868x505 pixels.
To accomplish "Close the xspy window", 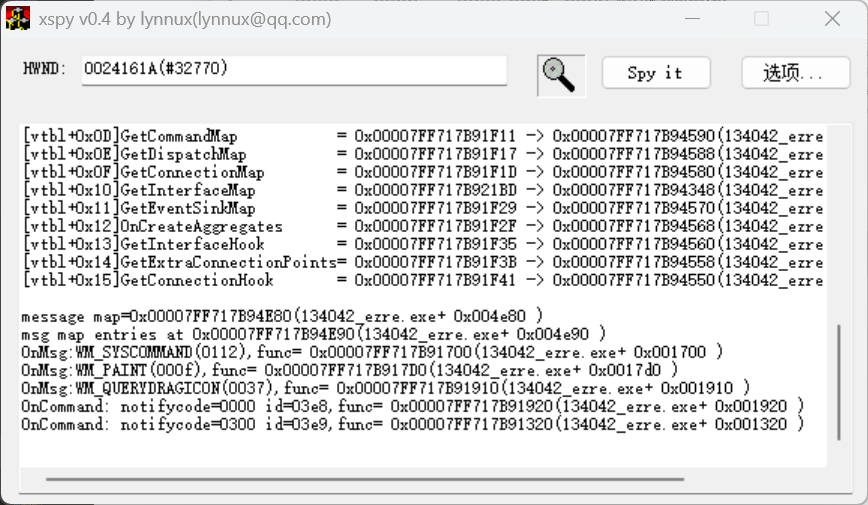I will tap(831, 19).
